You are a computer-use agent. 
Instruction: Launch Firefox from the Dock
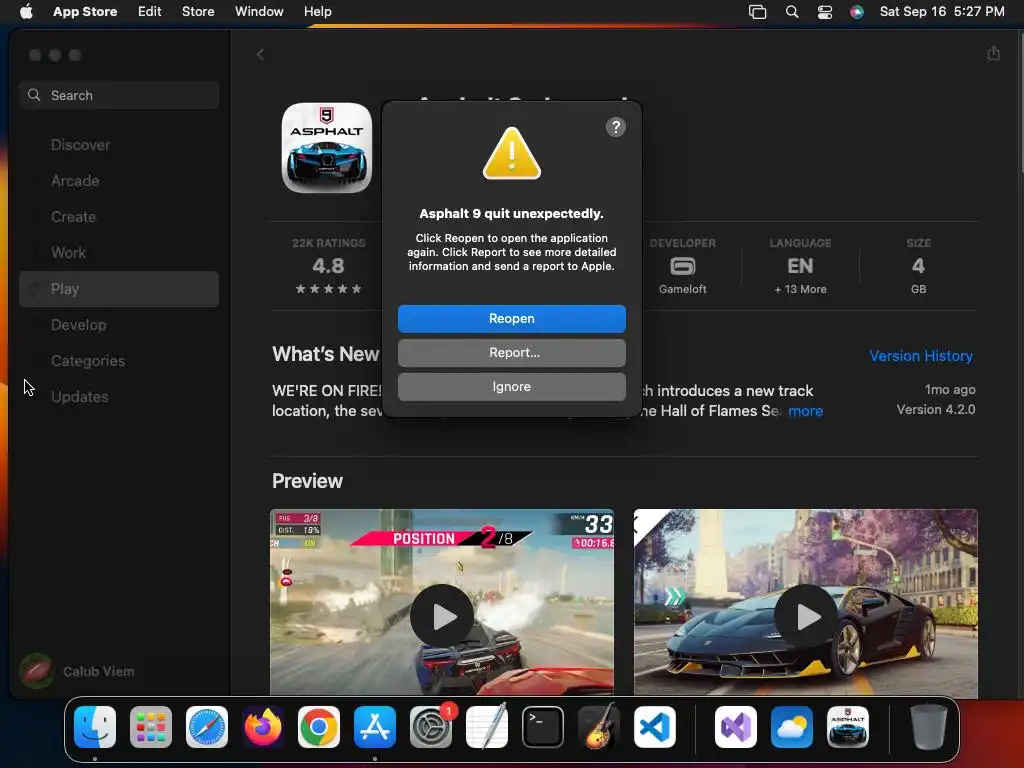coord(263,727)
